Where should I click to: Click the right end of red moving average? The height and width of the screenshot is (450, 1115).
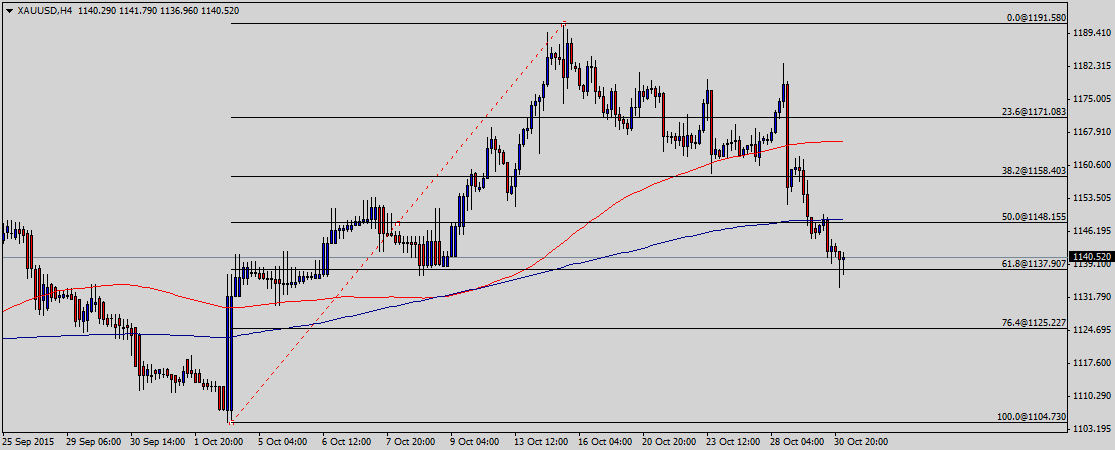[x=841, y=141]
